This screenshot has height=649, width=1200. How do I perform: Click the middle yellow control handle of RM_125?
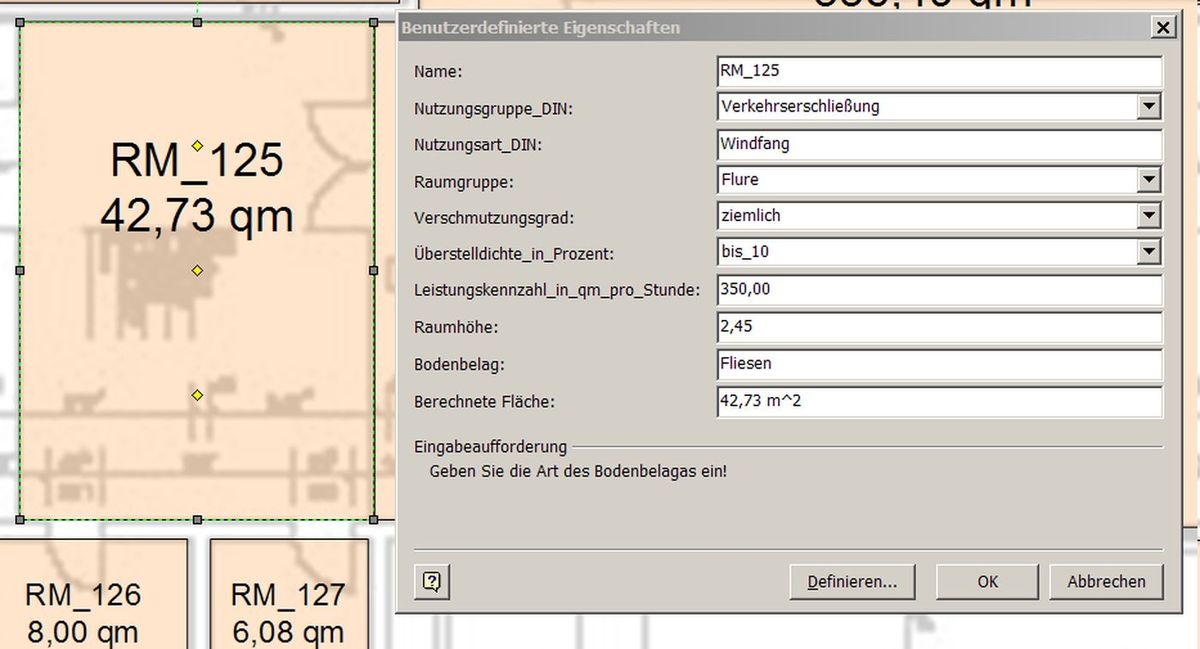[197, 270]
